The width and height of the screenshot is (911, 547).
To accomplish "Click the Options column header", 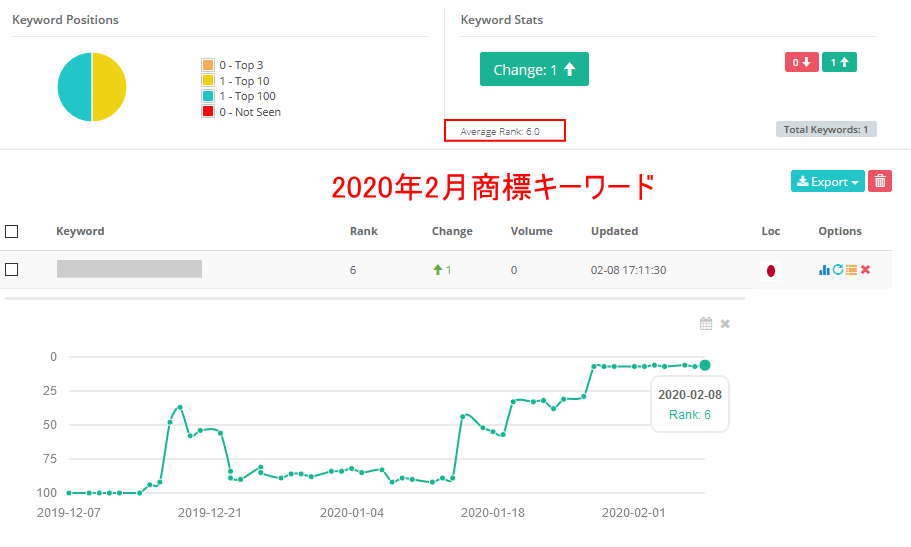I will click(x=840, y=231).
